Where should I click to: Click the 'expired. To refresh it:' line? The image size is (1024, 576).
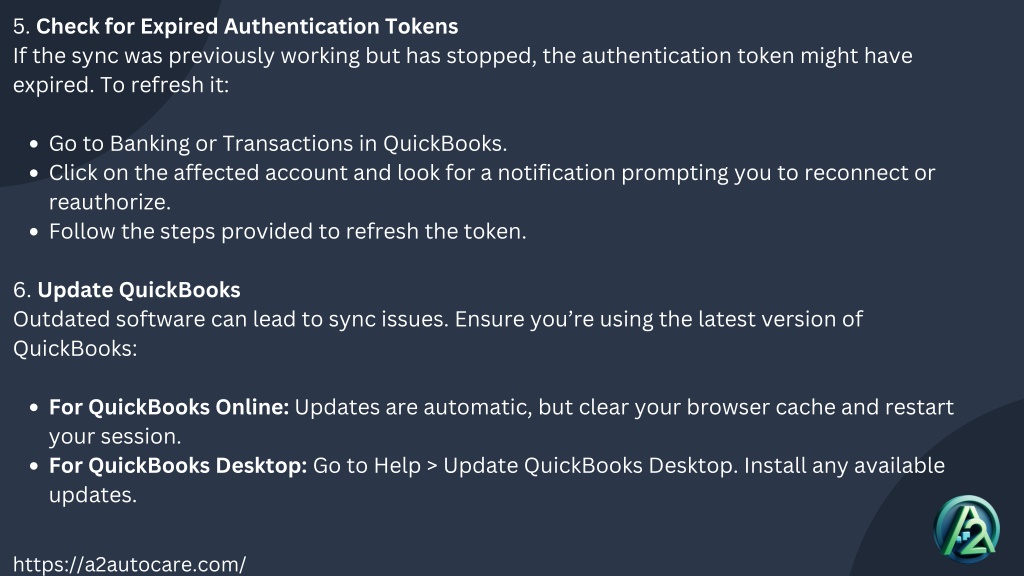tap(121, 85)
